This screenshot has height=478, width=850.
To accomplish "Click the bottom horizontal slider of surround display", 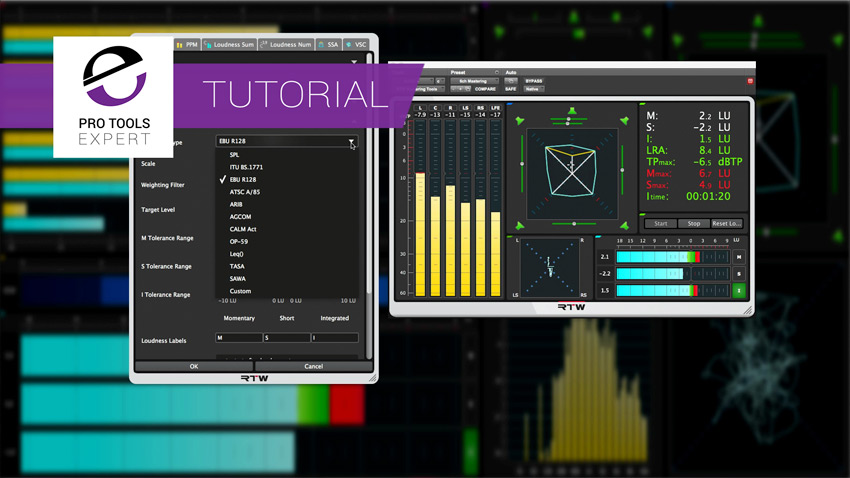I will (x=574, y=223).
